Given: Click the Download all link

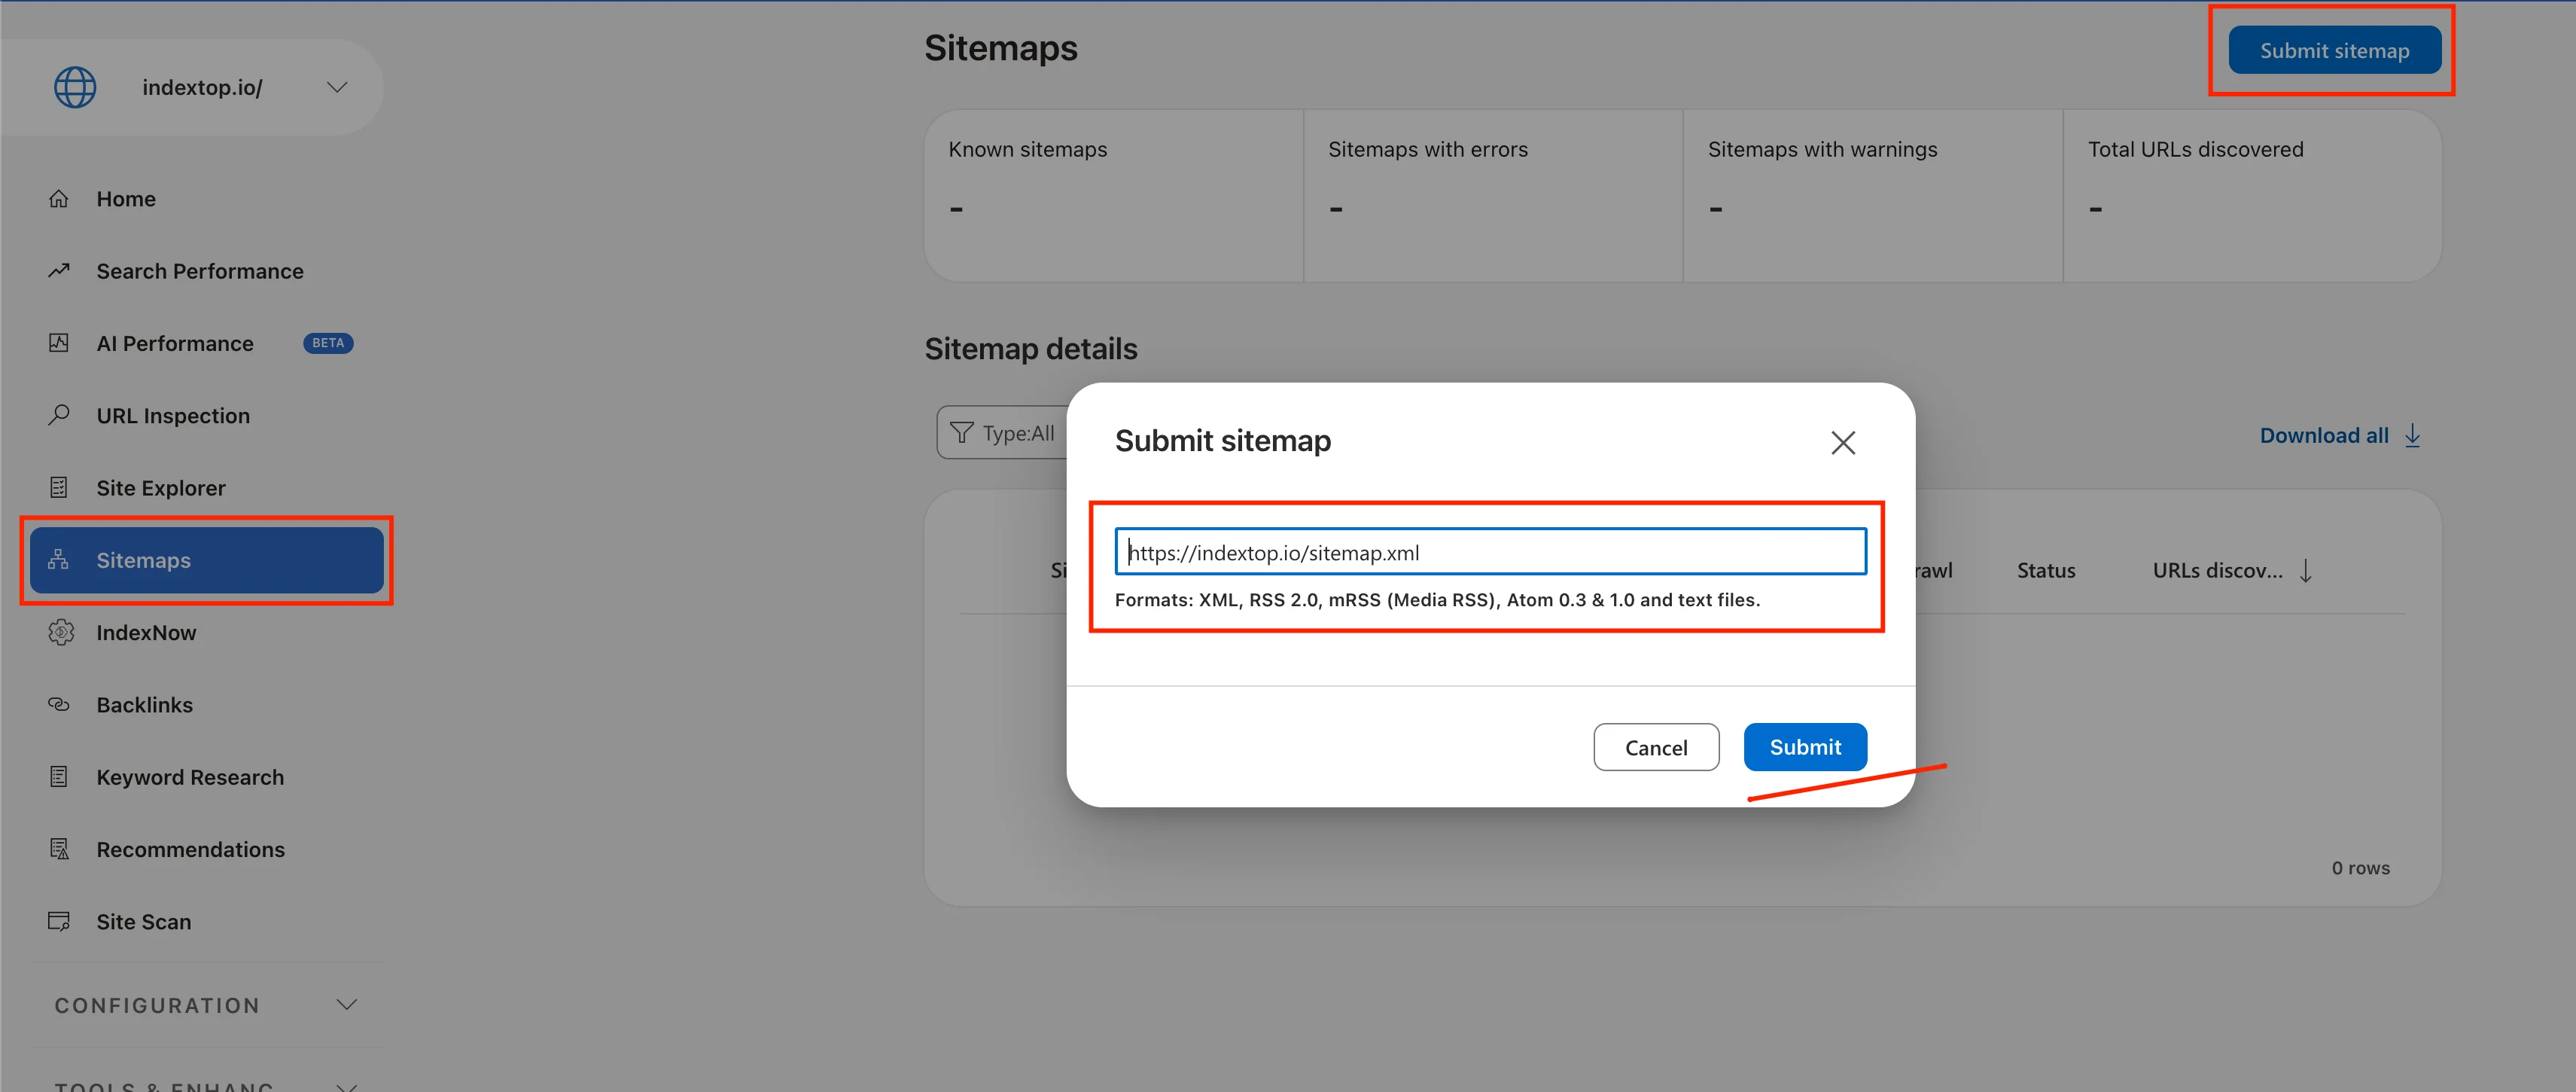Looking at the screenshot, I should click(x=2324, y=435).
